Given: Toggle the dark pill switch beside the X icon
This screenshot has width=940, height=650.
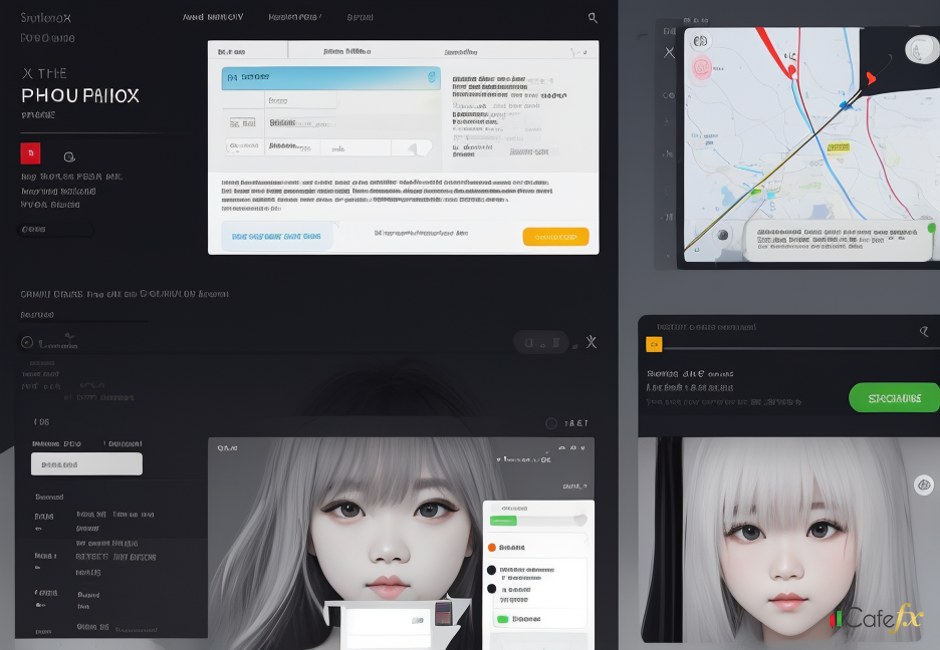Looking at the screenshot, I should (541, 342).
